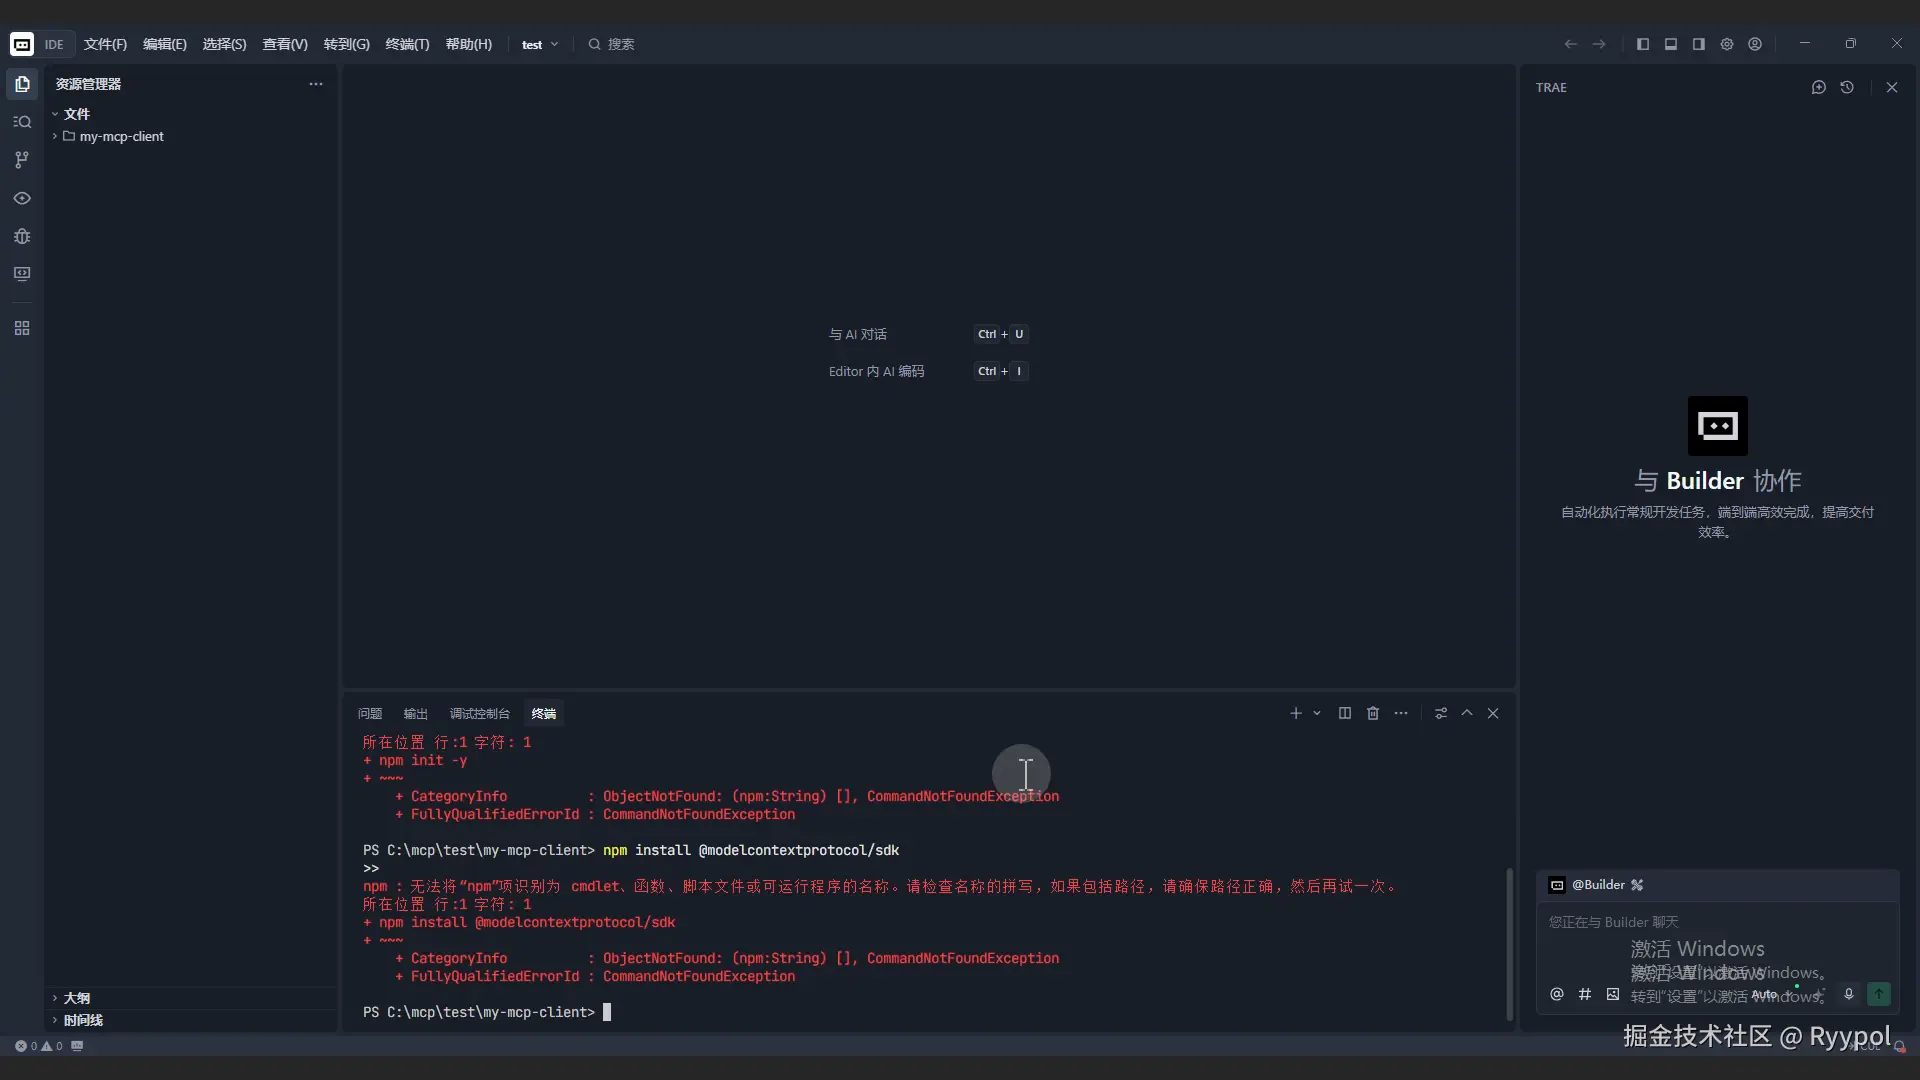Toggle the right side panel layout
The image size is (1920, 1080).
(x=1698, y=44)
